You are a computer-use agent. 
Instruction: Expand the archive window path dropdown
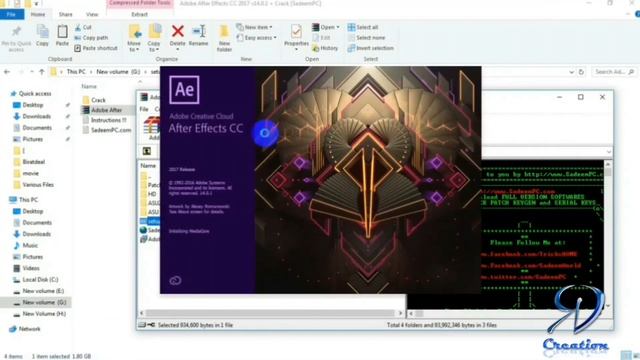[x=609, y=152]
